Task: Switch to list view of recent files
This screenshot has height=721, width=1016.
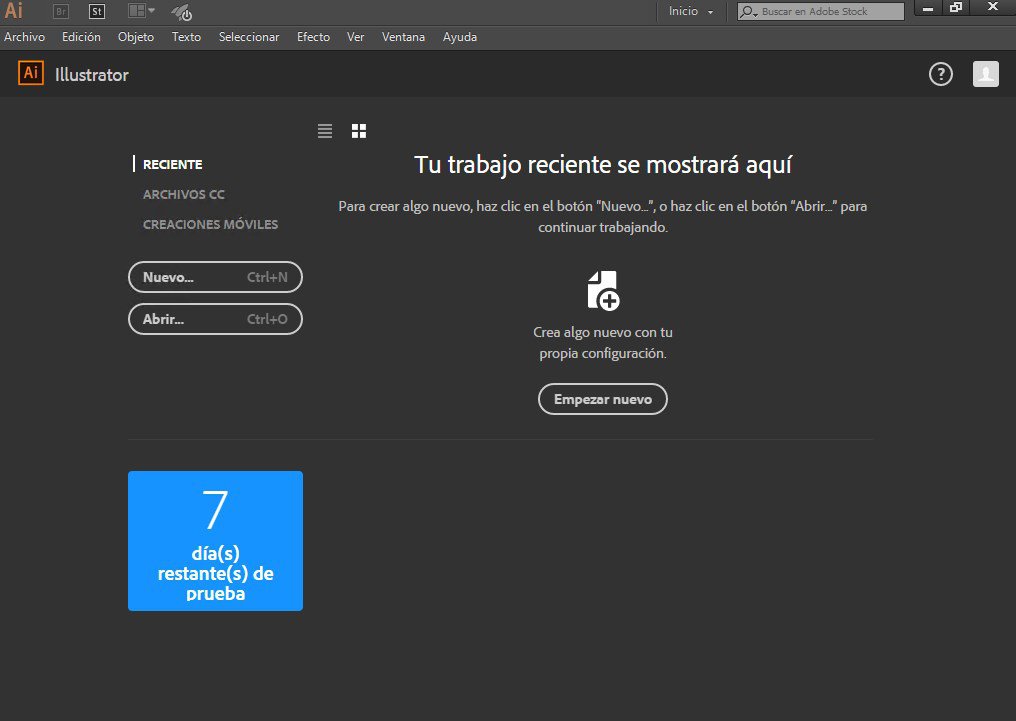Action: click(325, 131)
